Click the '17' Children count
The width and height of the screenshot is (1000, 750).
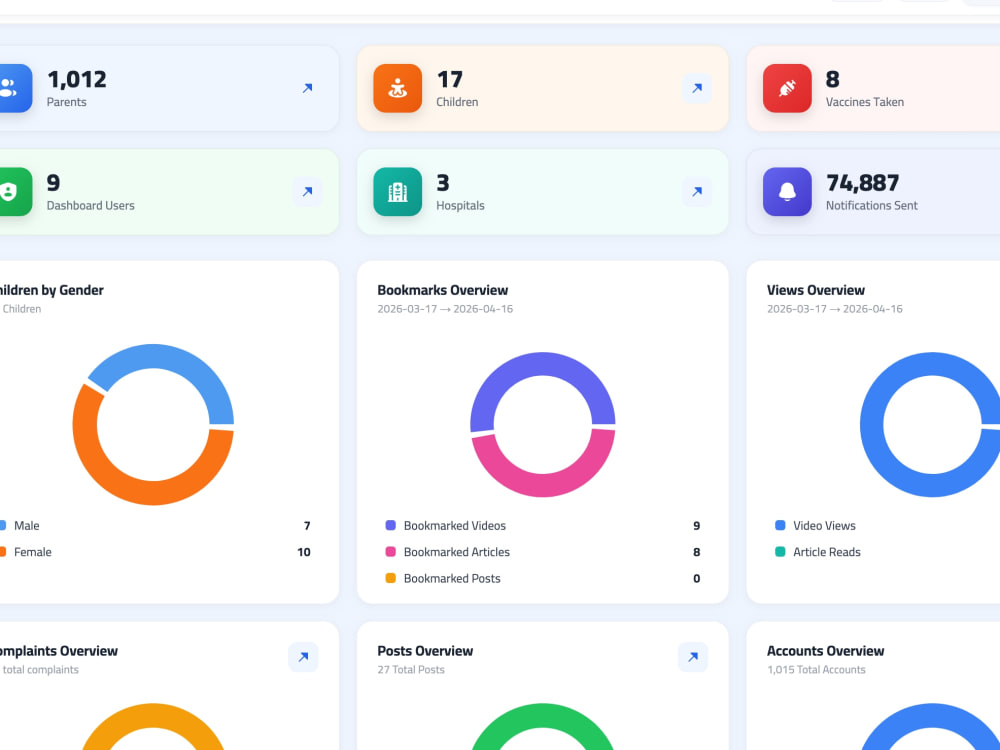click(x=450, y=80)
